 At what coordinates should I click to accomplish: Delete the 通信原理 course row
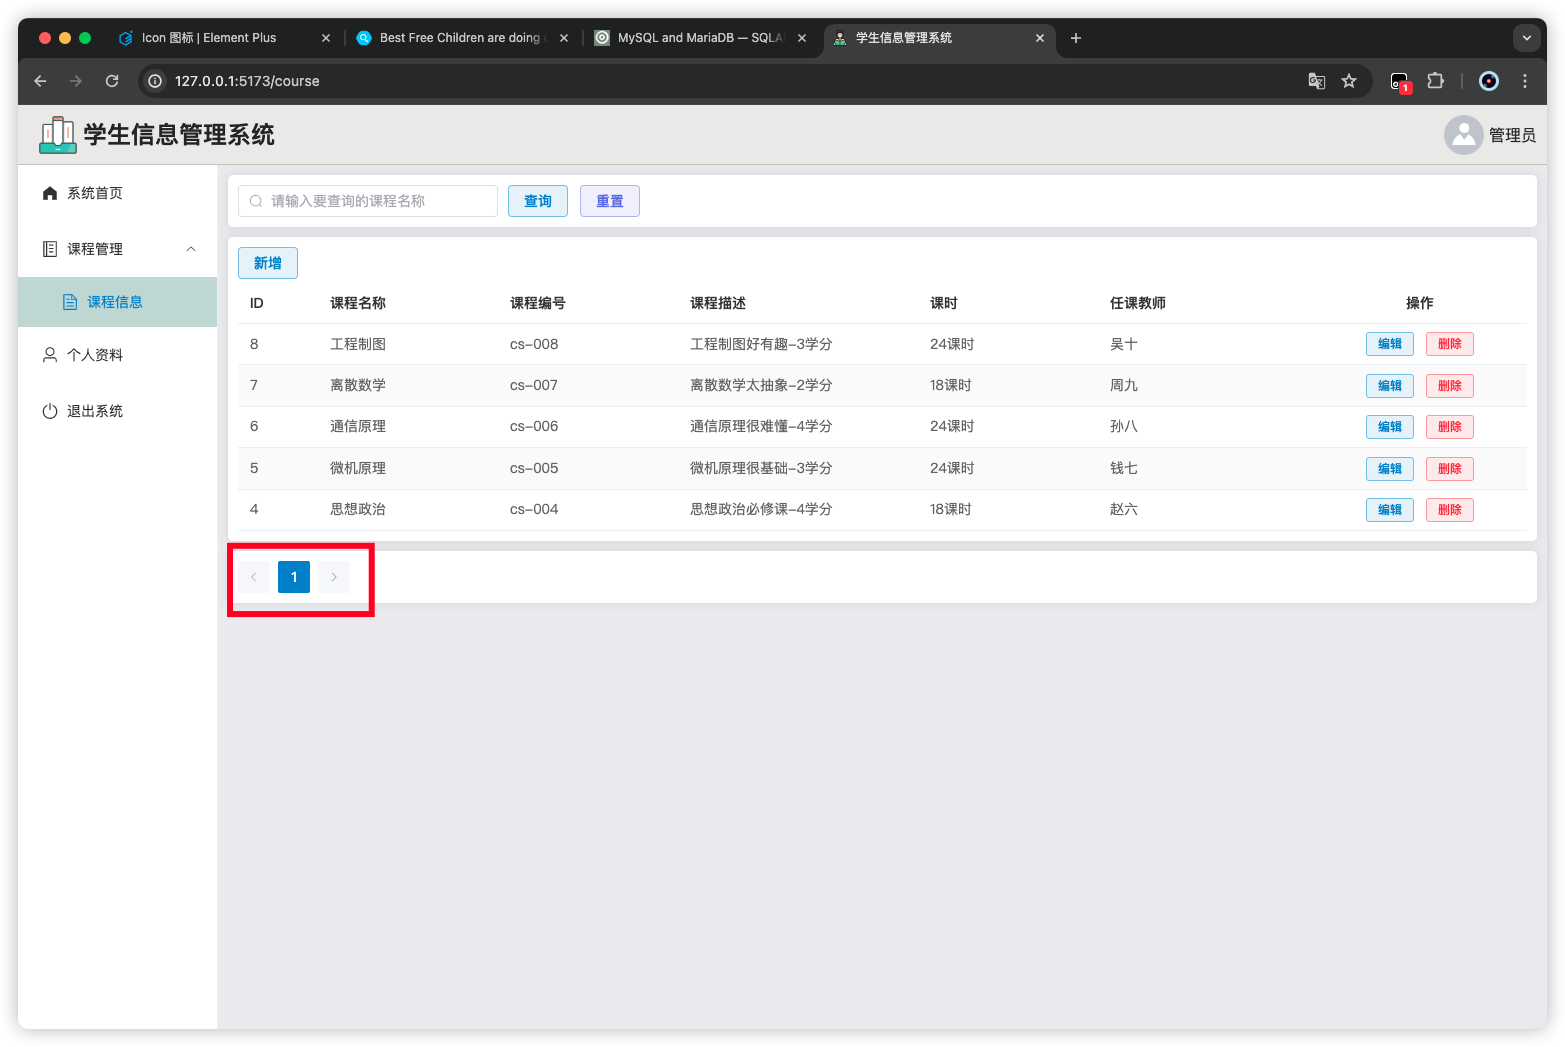click(1450, 427)
